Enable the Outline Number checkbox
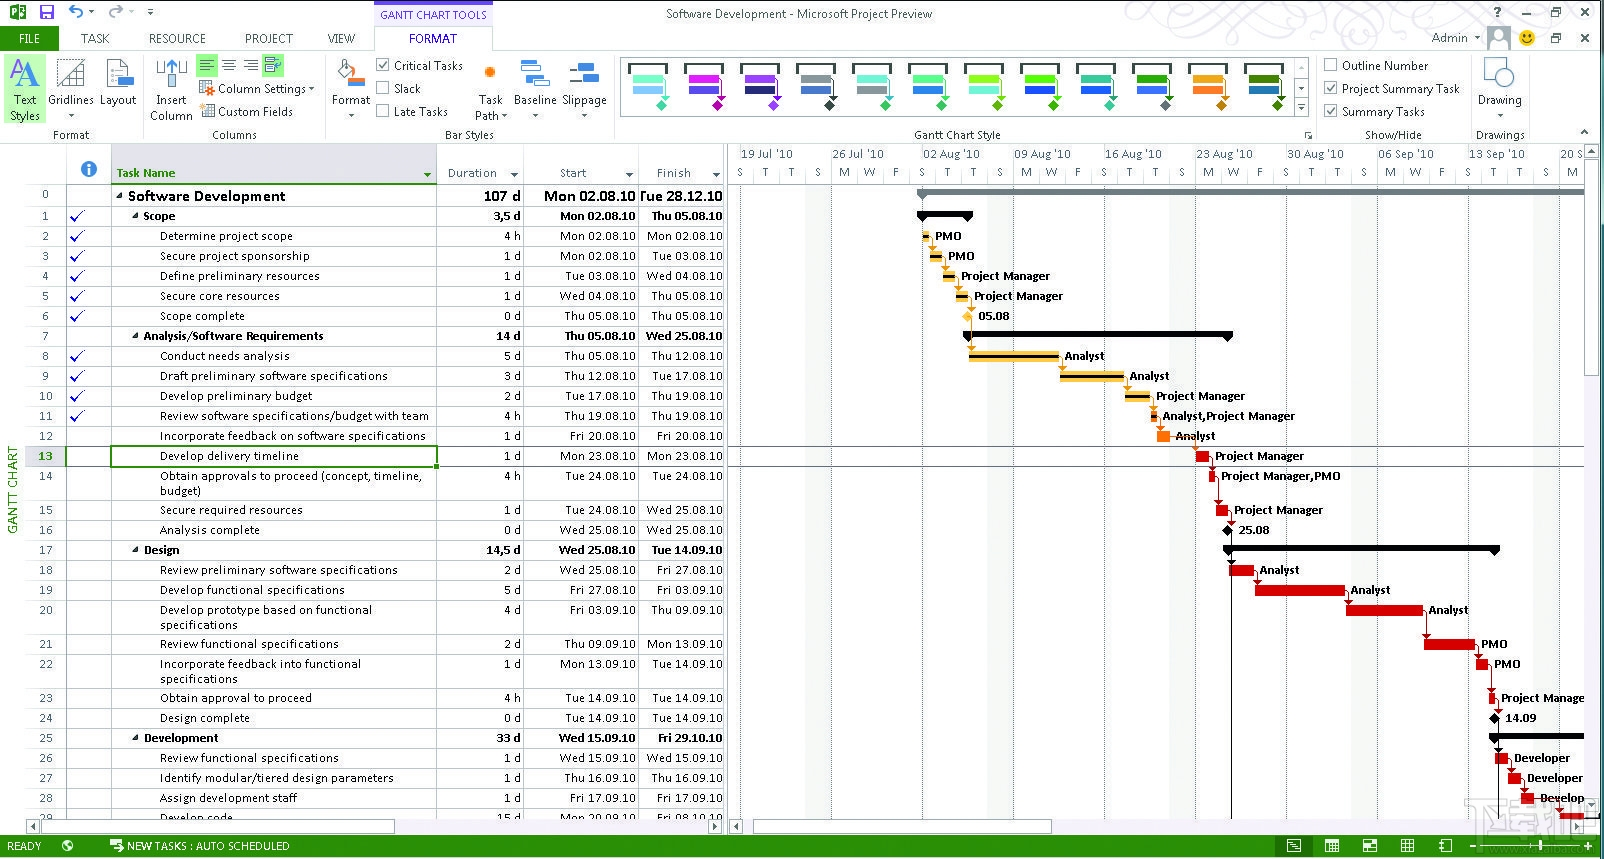 pos(1331,65)
